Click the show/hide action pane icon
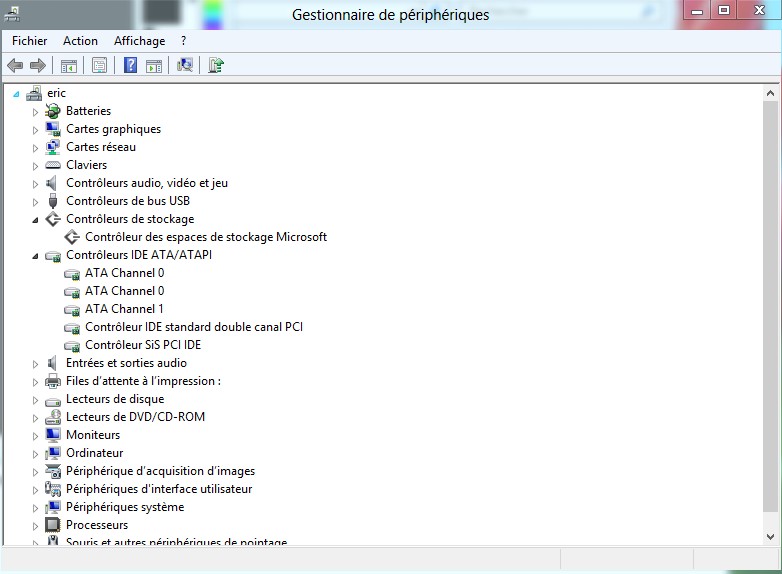Screen dimensions: 782x574 click(x=154, y=66)
